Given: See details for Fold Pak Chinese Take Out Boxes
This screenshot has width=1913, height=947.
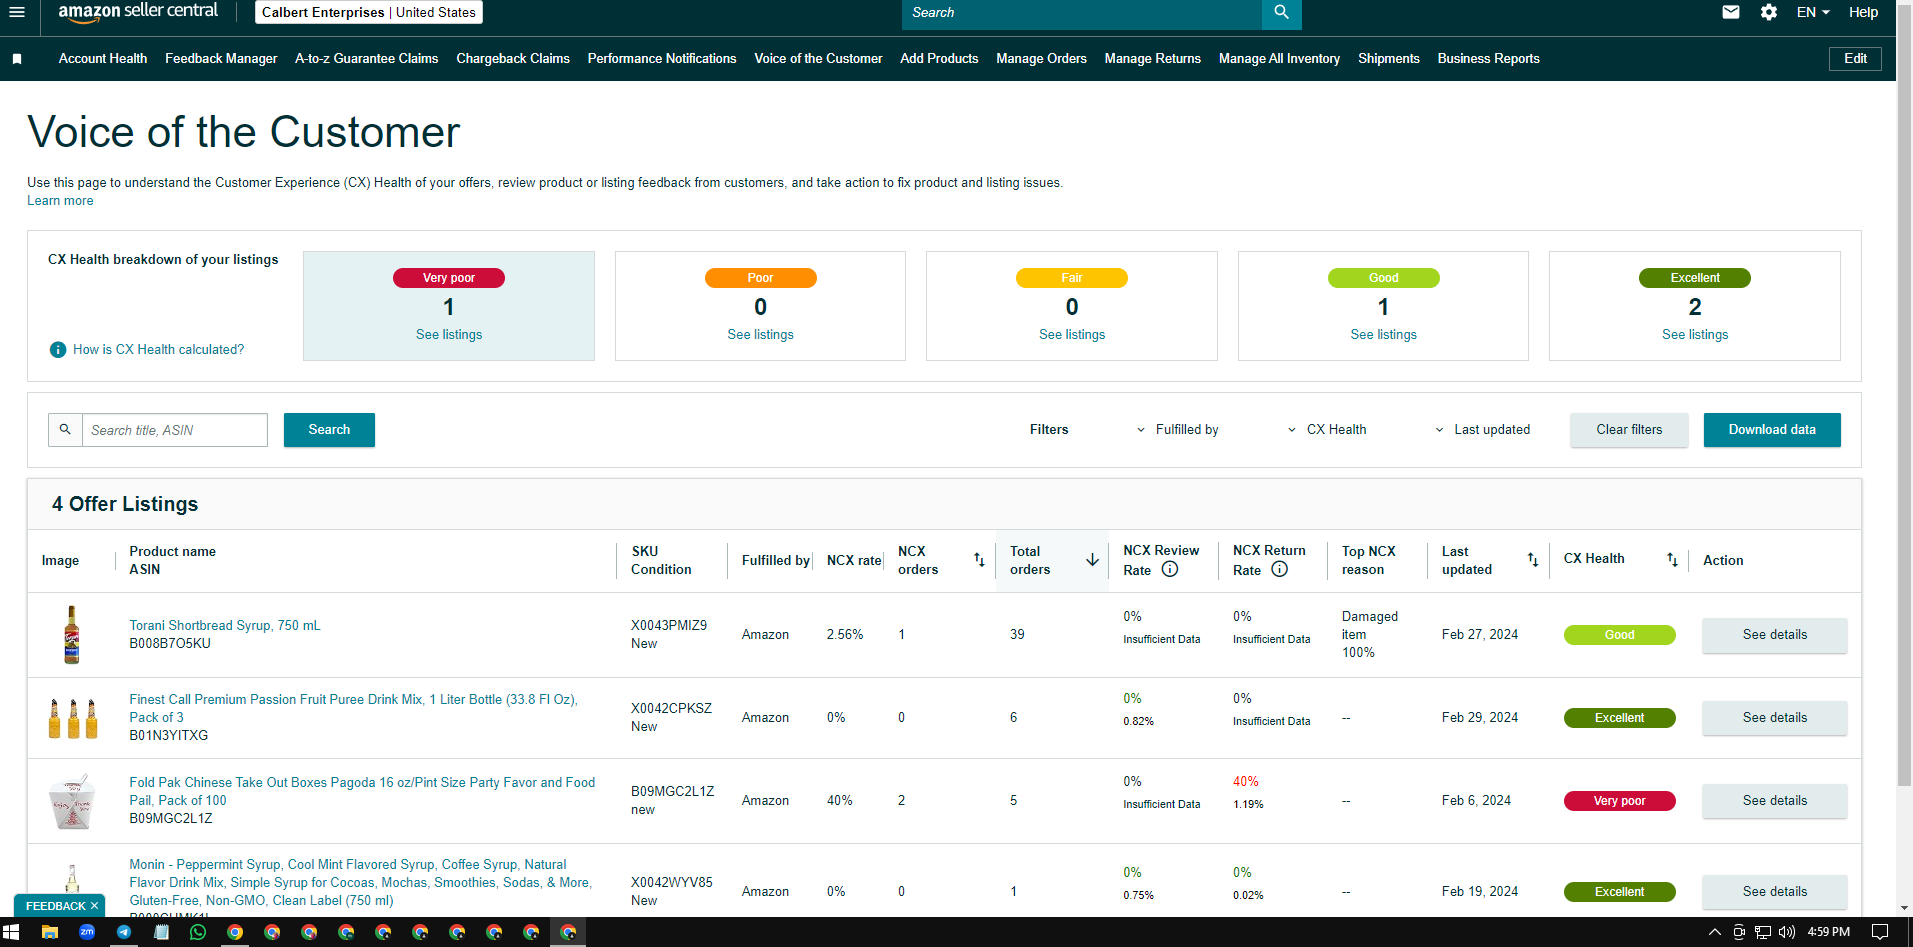Looking at the screenshot, I should [1775, 801].
